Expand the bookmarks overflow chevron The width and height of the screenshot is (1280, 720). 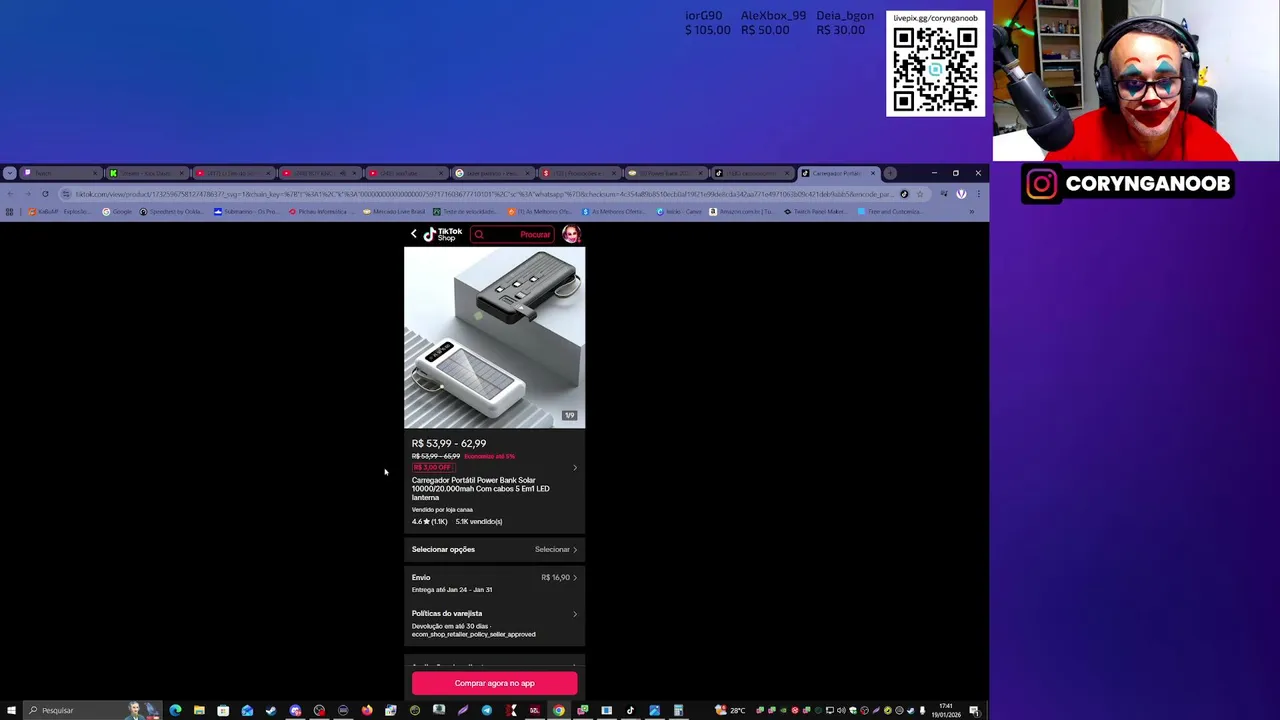[x=971, y=212]
